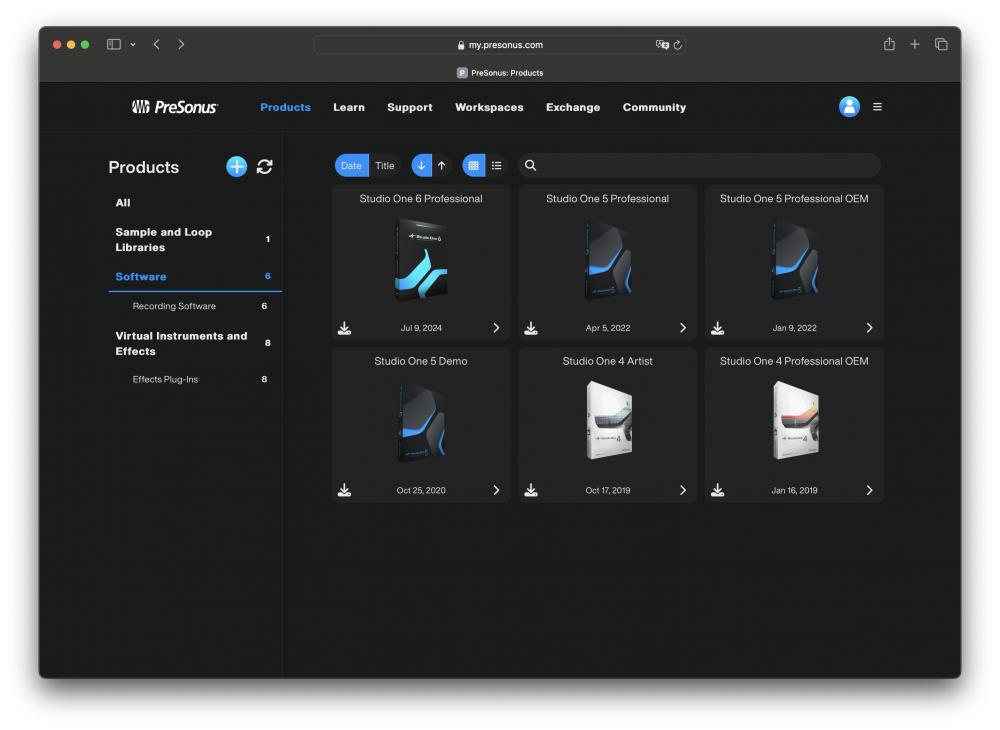
Task: Click the refresh products icon
Action: coord(264,167)
